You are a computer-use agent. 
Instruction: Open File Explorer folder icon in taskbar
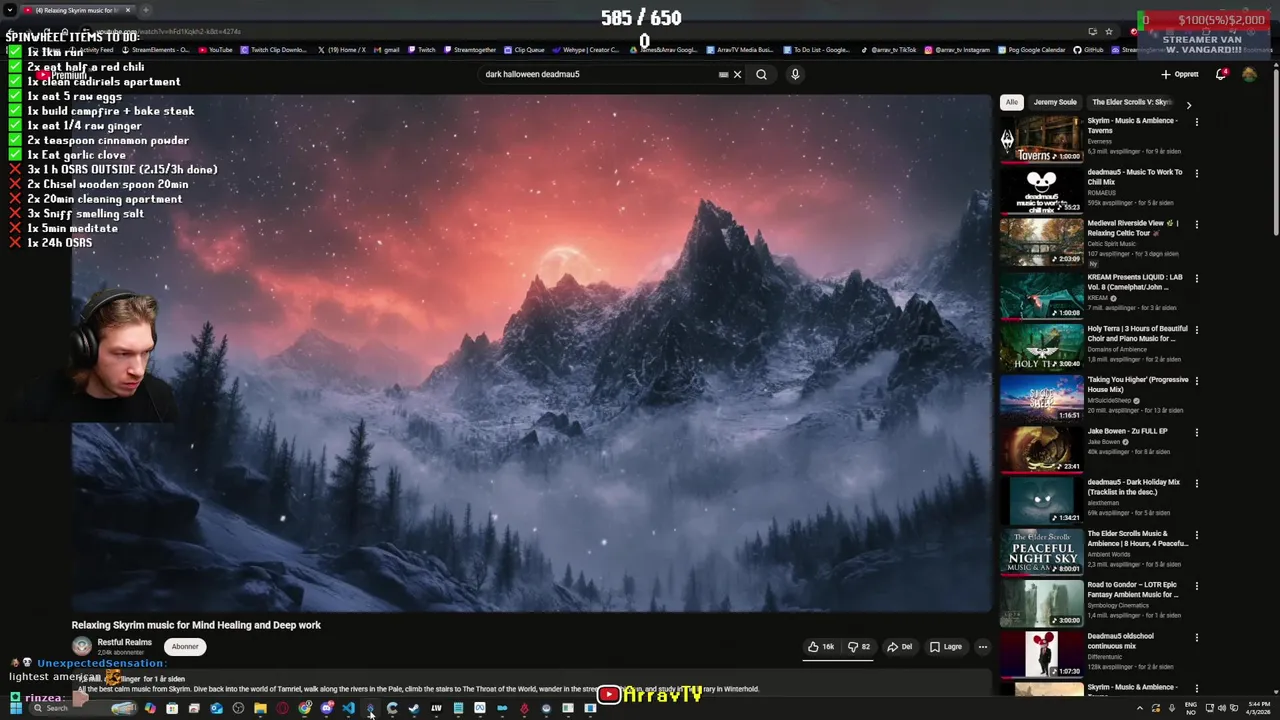[260, 708]
